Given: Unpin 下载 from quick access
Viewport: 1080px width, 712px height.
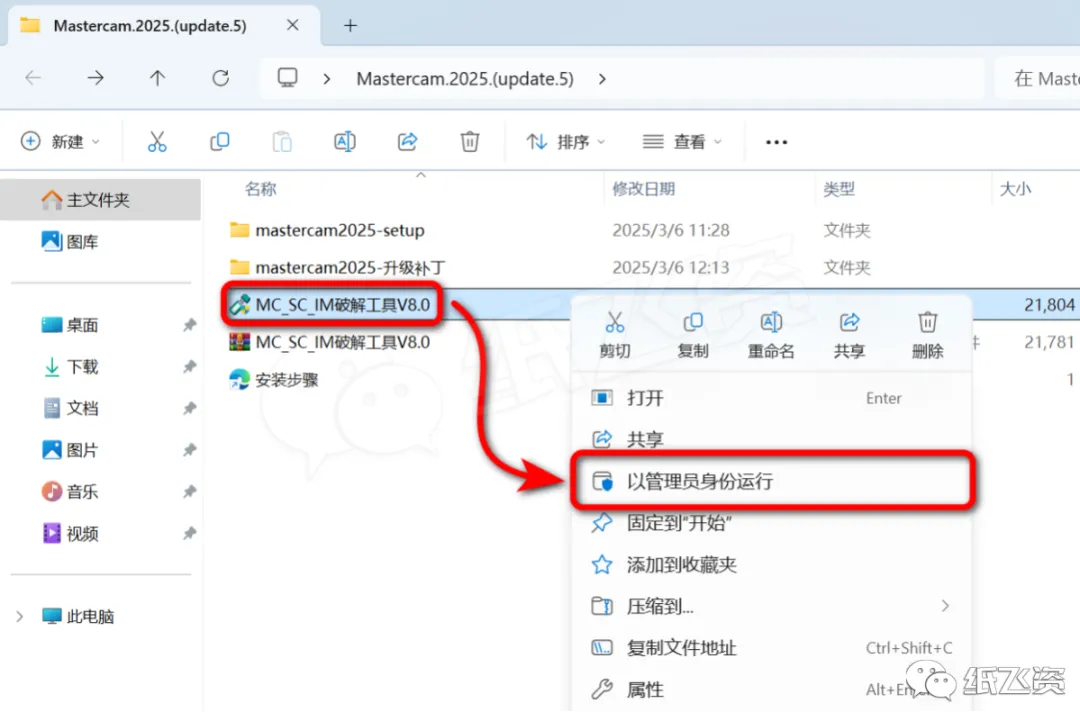Looking at the screenshot, I should coord(189,366).
